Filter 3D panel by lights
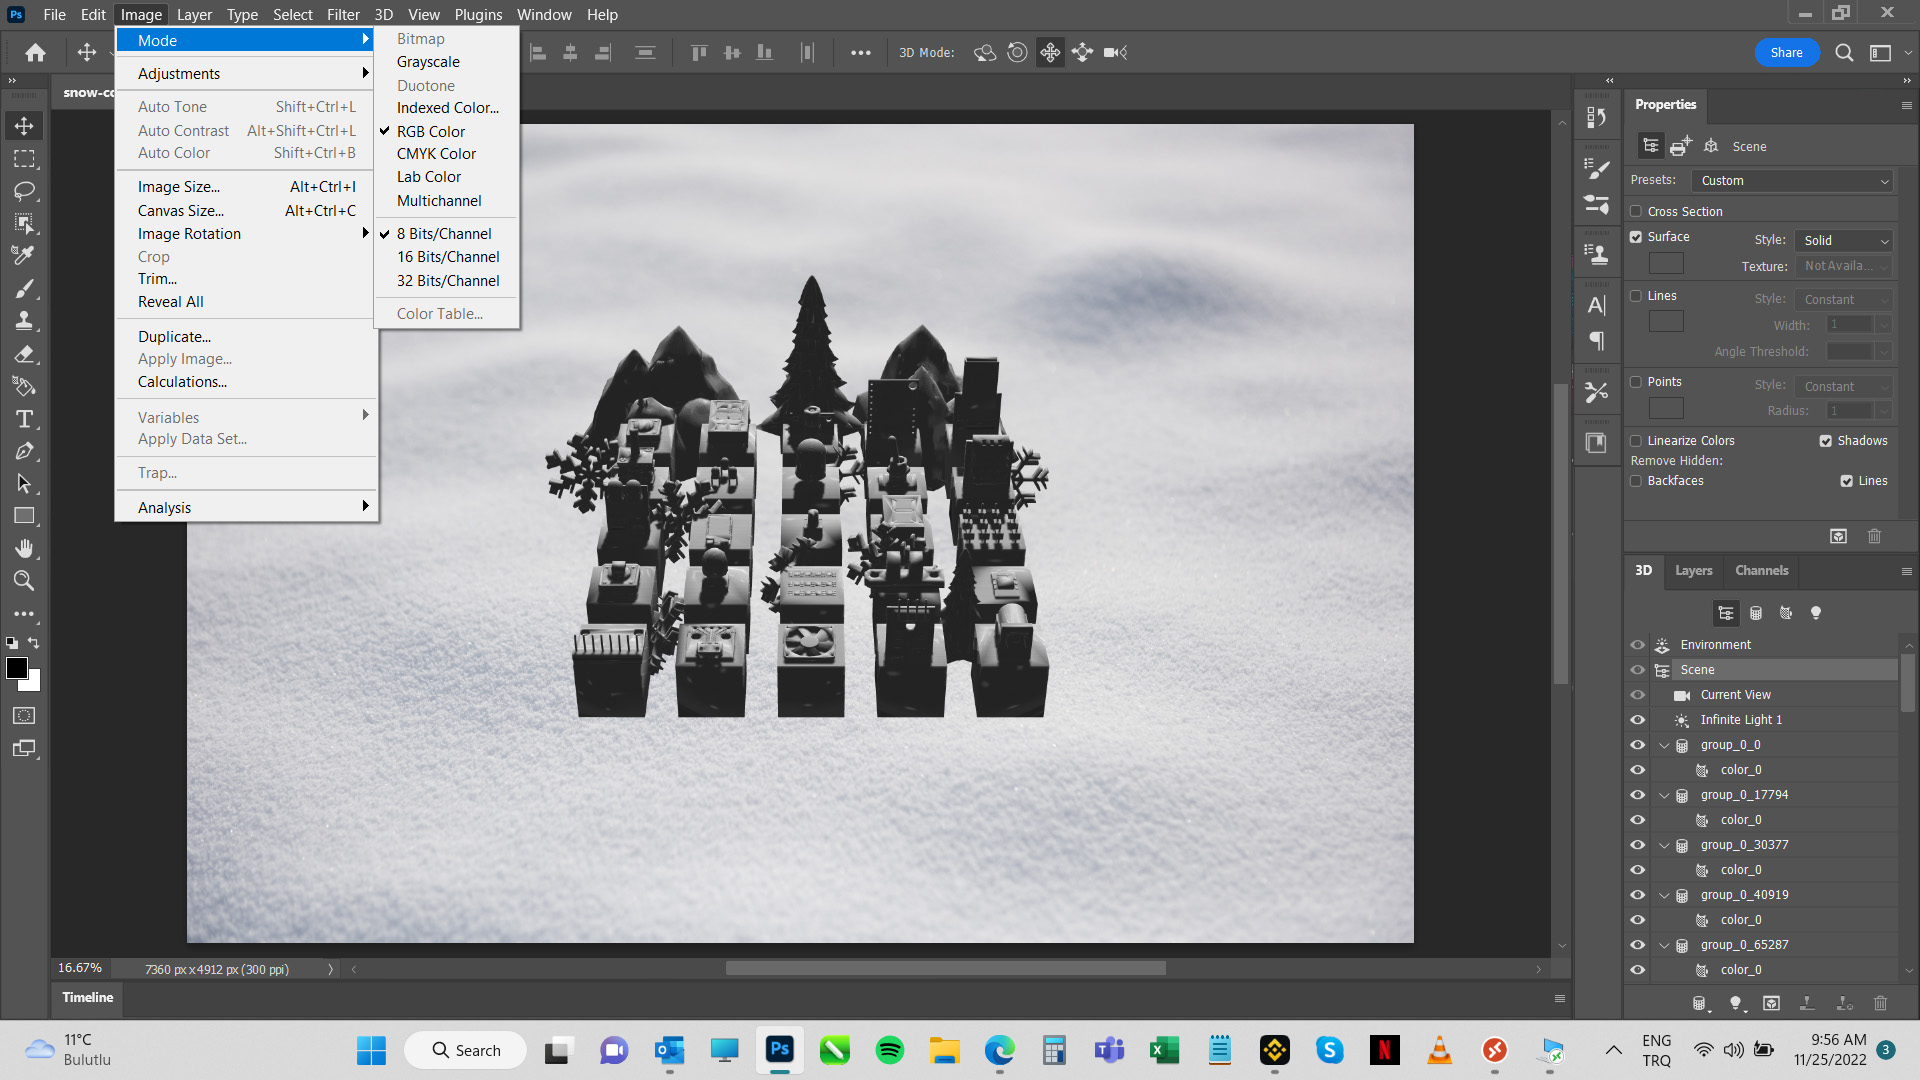Screen dimensions: 1920x1080 pyautogui.click(x=1816, y=613)
